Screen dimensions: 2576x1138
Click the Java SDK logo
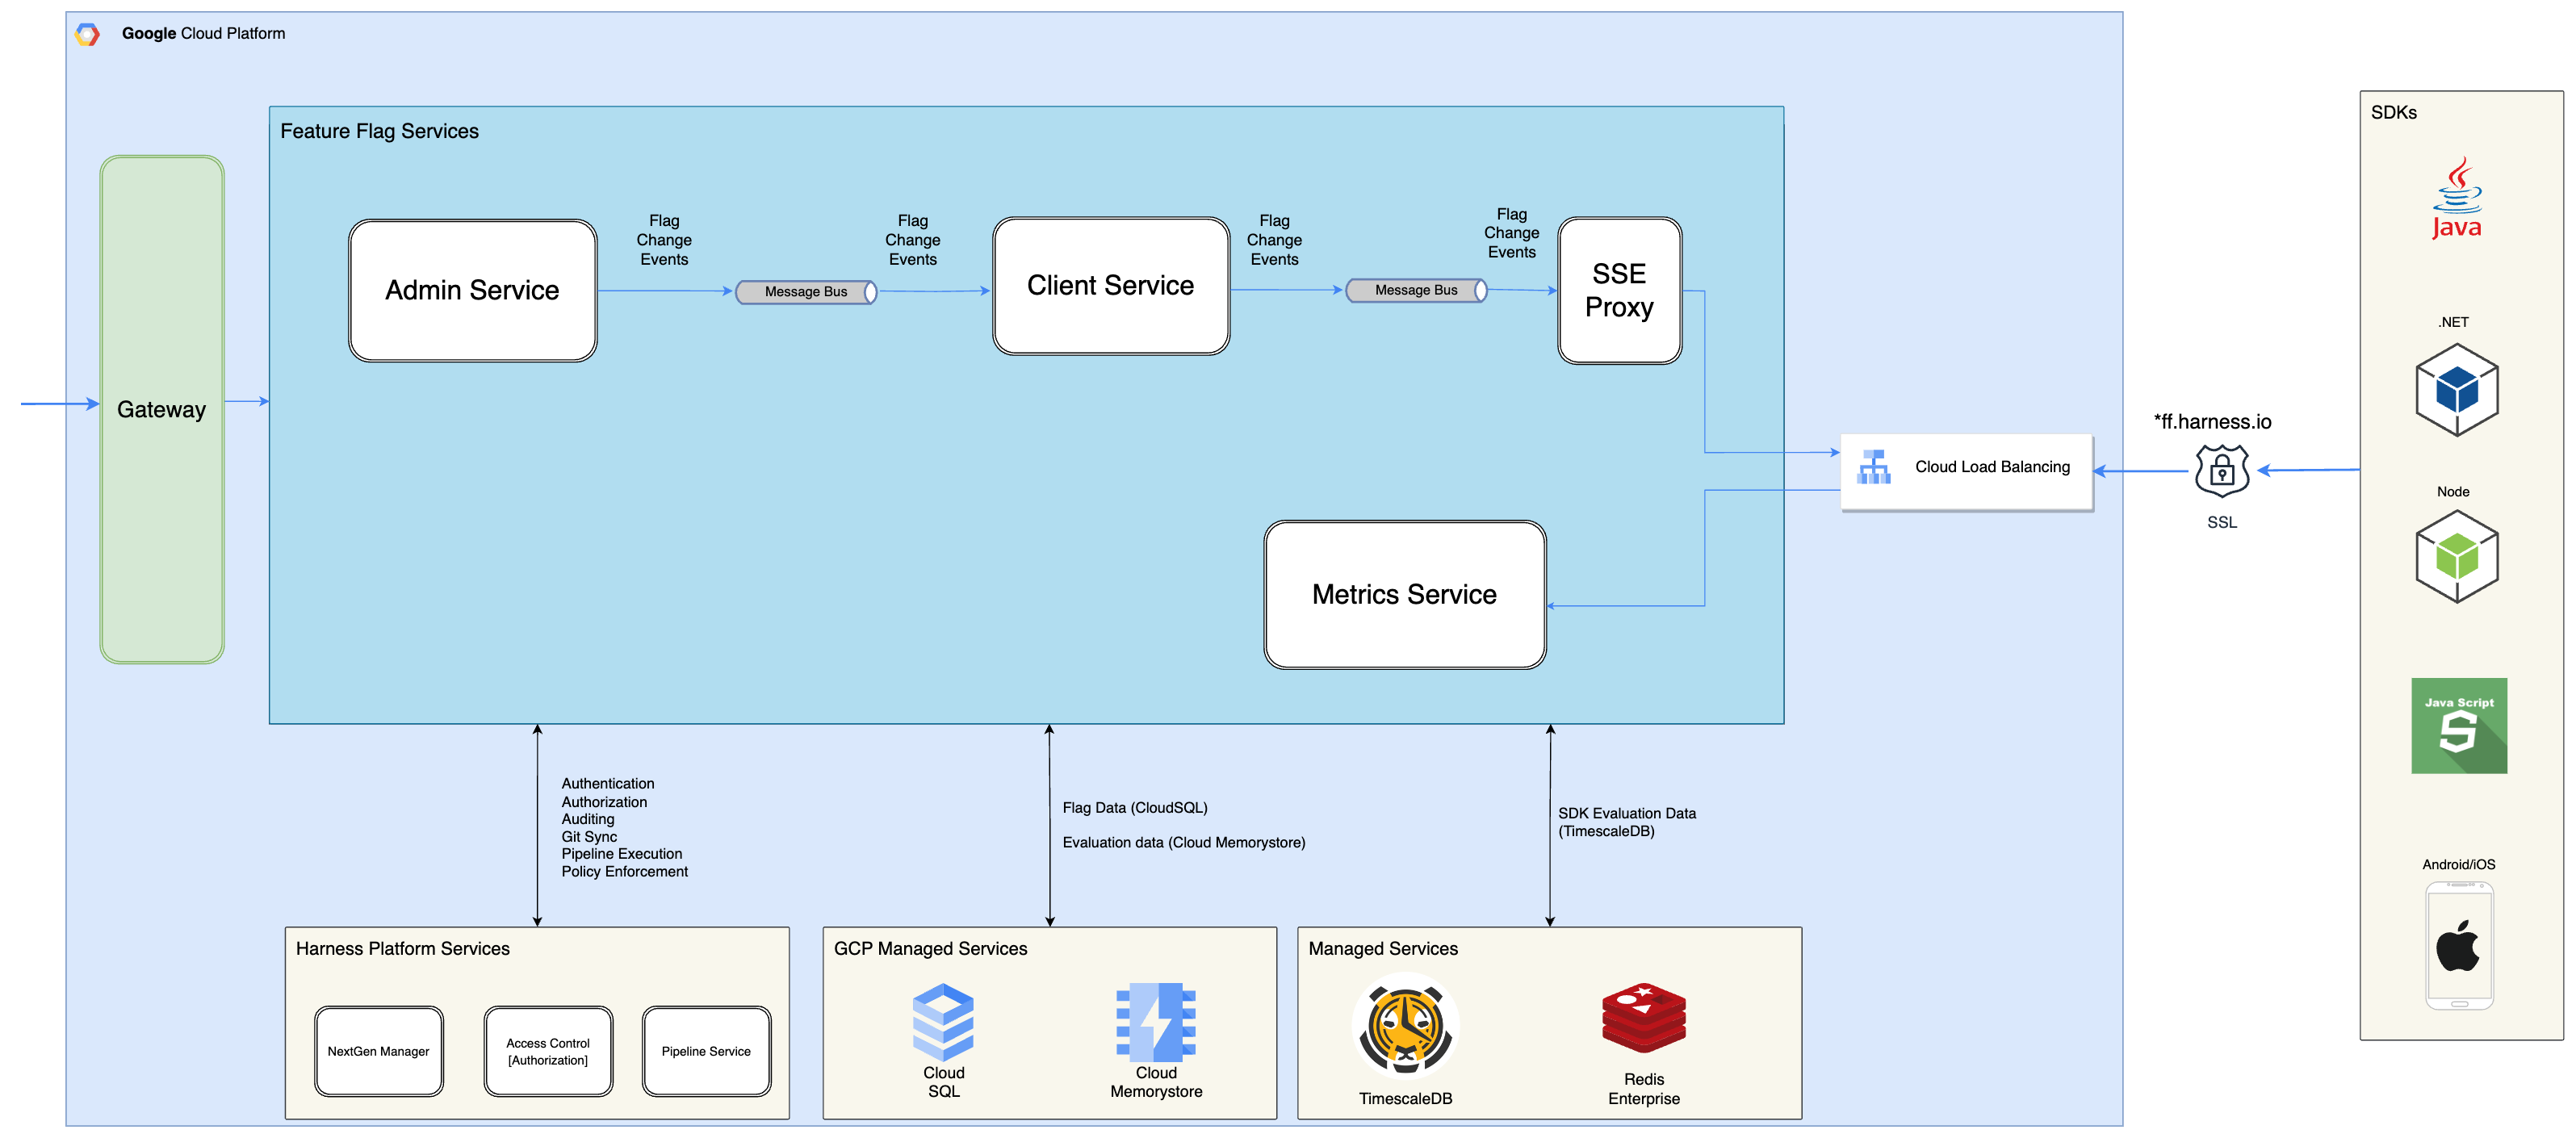pyautogui.click(x=2456, y=198)
